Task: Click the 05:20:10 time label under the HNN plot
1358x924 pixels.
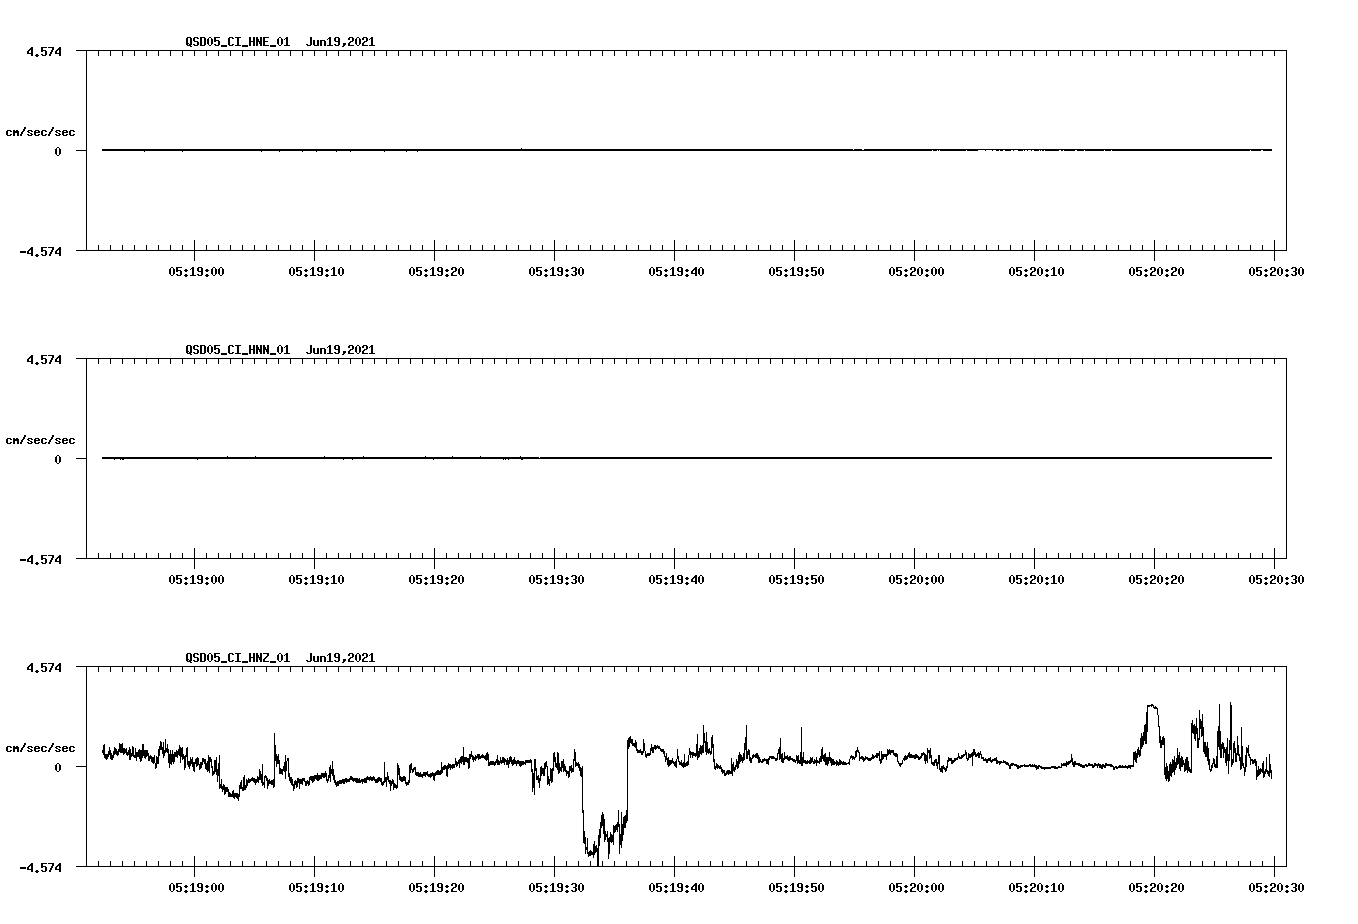Action: pos(1036,580)
